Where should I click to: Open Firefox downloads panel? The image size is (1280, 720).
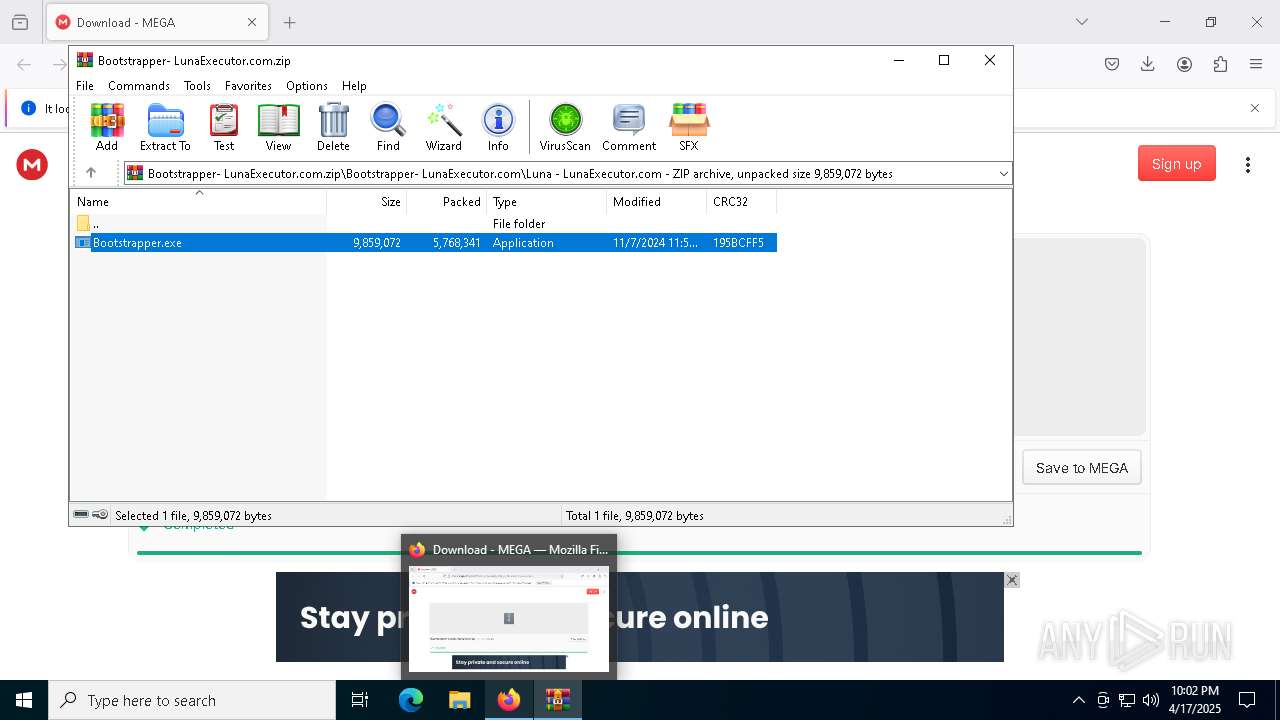pos(1148,64)
